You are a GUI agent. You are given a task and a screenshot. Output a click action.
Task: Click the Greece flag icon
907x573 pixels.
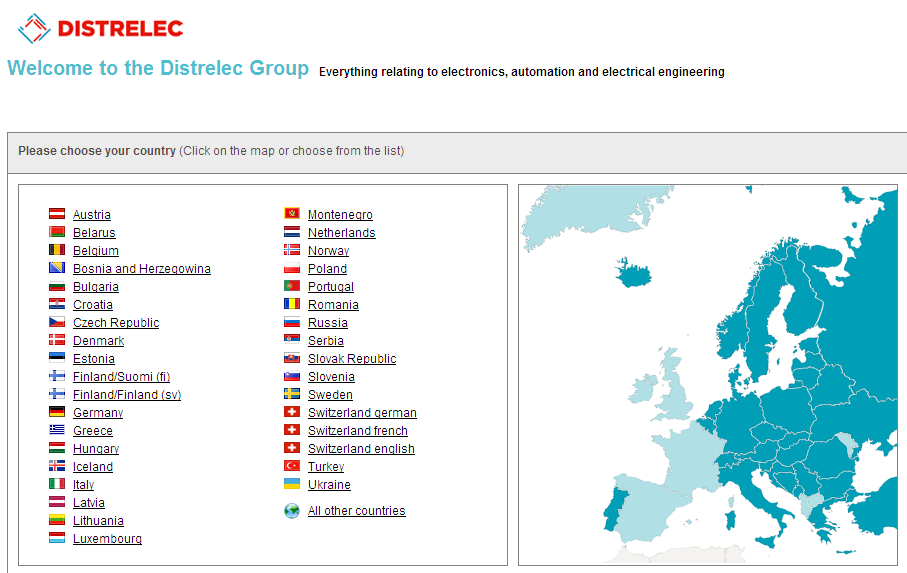tap(57, 430)
